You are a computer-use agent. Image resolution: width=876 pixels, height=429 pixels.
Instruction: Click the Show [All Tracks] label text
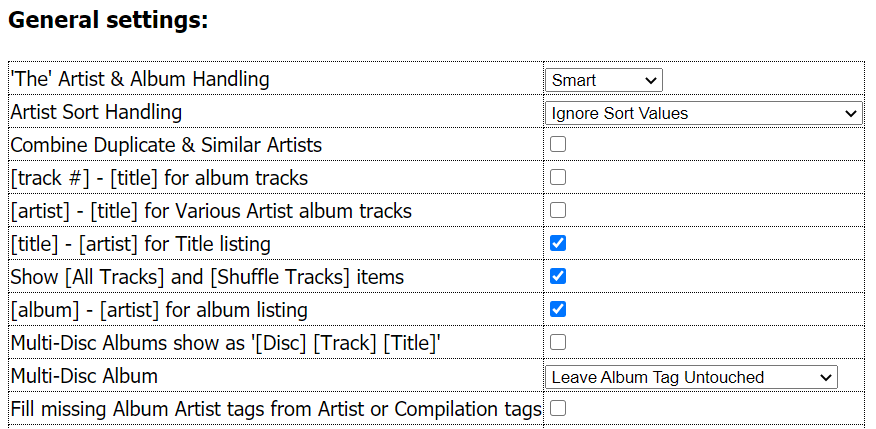207,276
